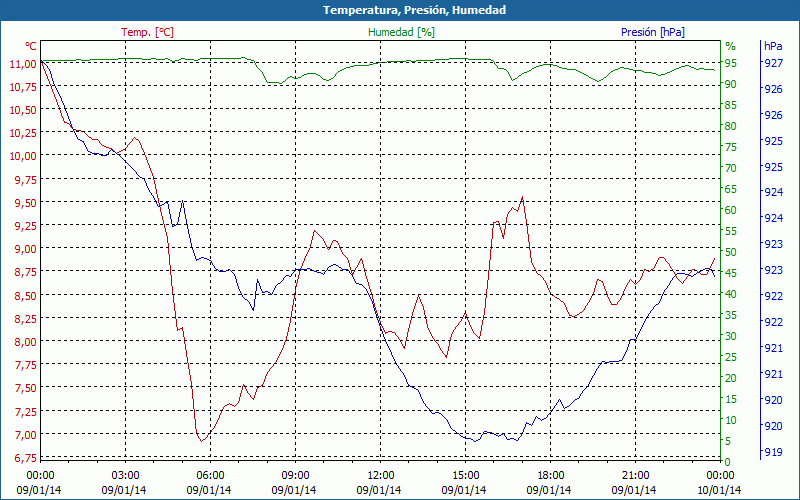Click the green '15' humidity axis value
Screen dimensions: 800x500
(x=731, y=399)
